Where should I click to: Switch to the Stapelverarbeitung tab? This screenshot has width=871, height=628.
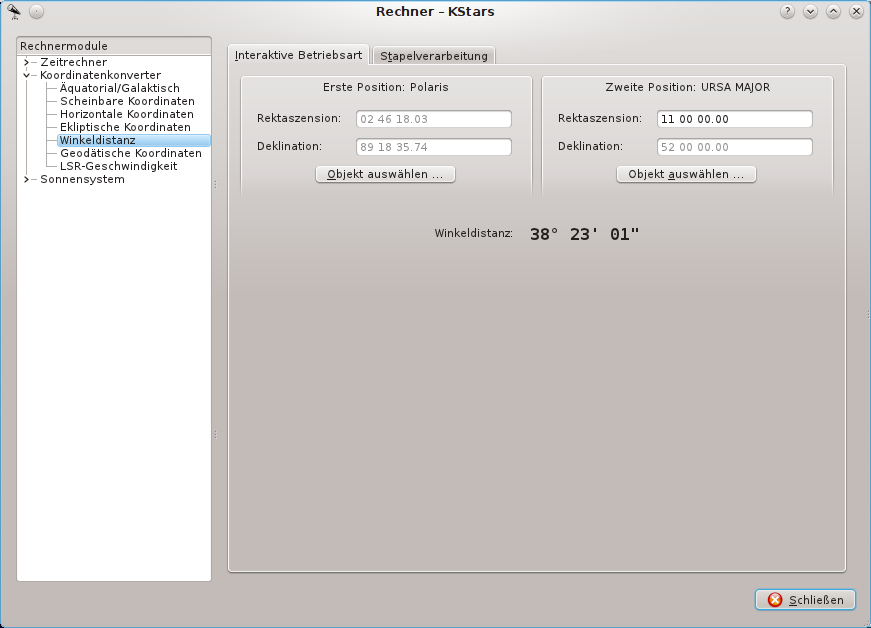point(434,56)
